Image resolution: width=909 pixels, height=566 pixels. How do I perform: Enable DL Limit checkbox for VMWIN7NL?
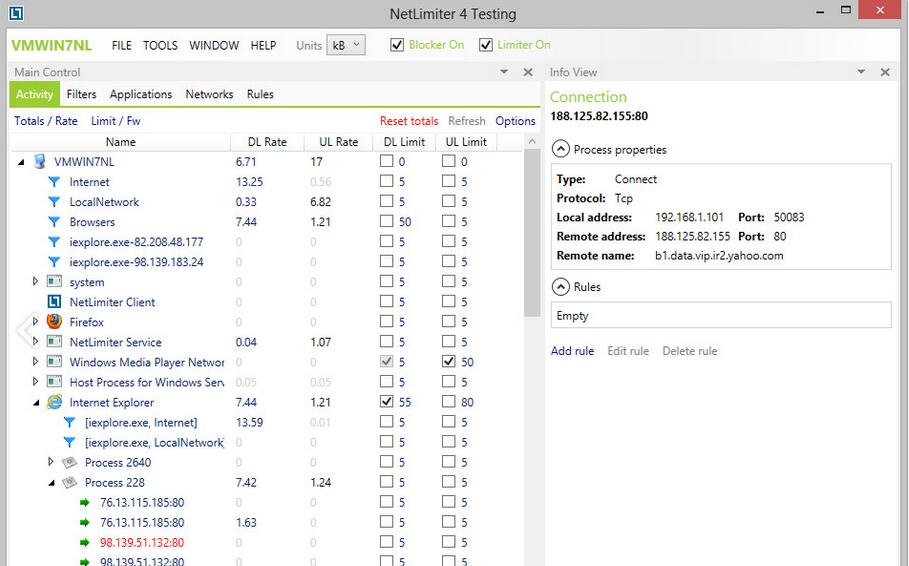click(387, 161)
